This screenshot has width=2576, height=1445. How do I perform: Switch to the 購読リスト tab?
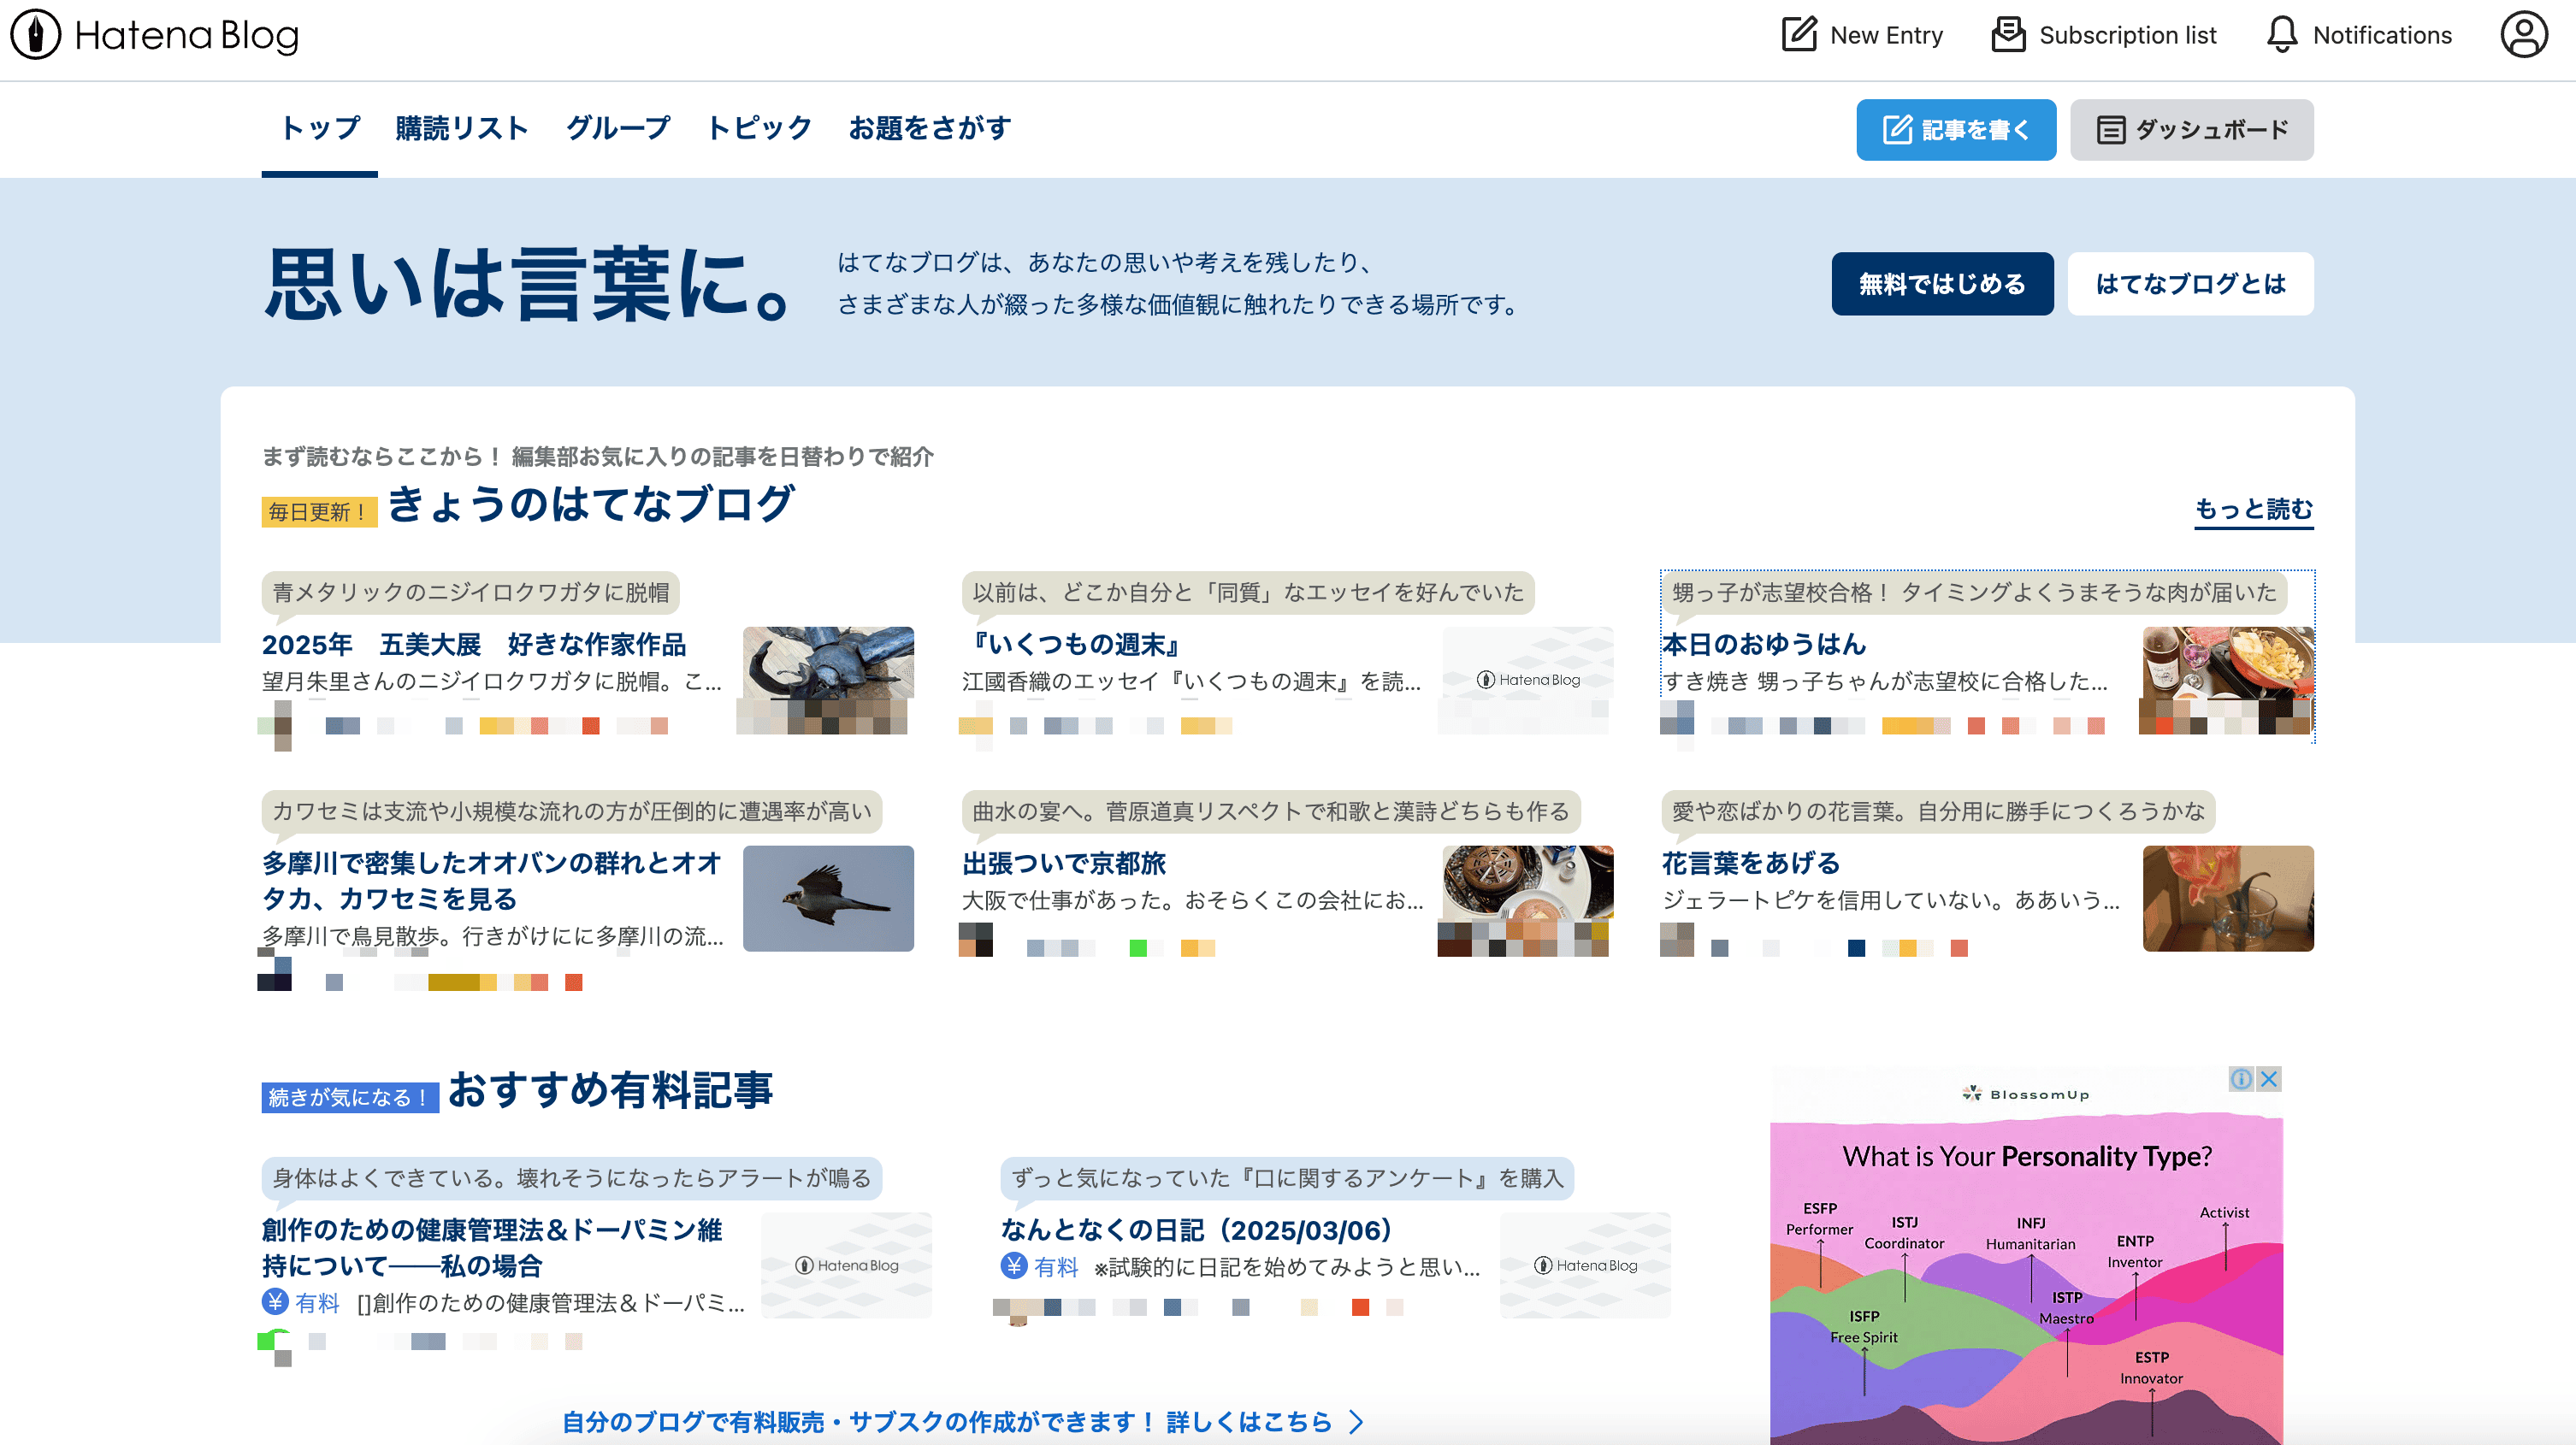coord(461,128)
